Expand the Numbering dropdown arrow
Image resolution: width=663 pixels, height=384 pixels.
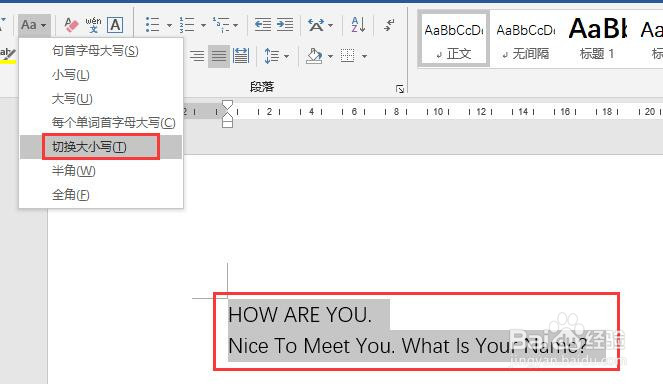coord(203,25)
